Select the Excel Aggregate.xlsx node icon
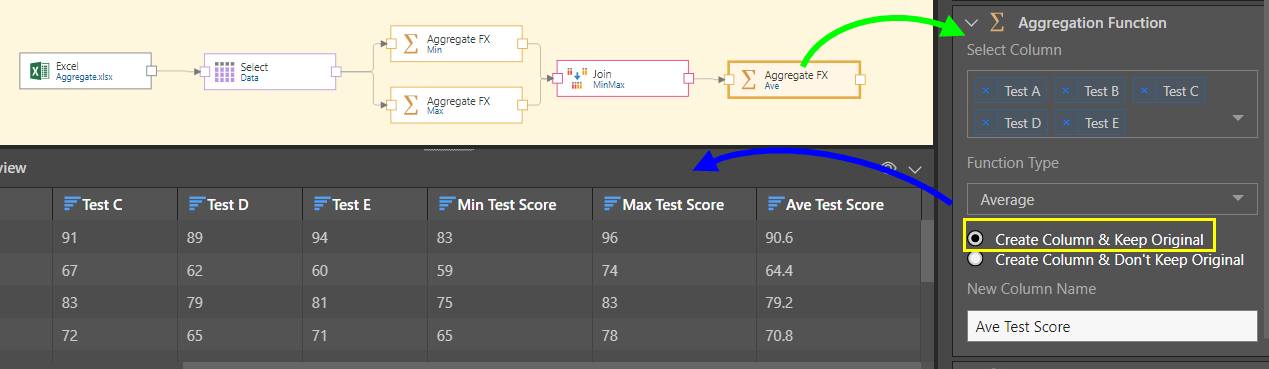Screen dimensions: 1269x369 click(39, 70)
